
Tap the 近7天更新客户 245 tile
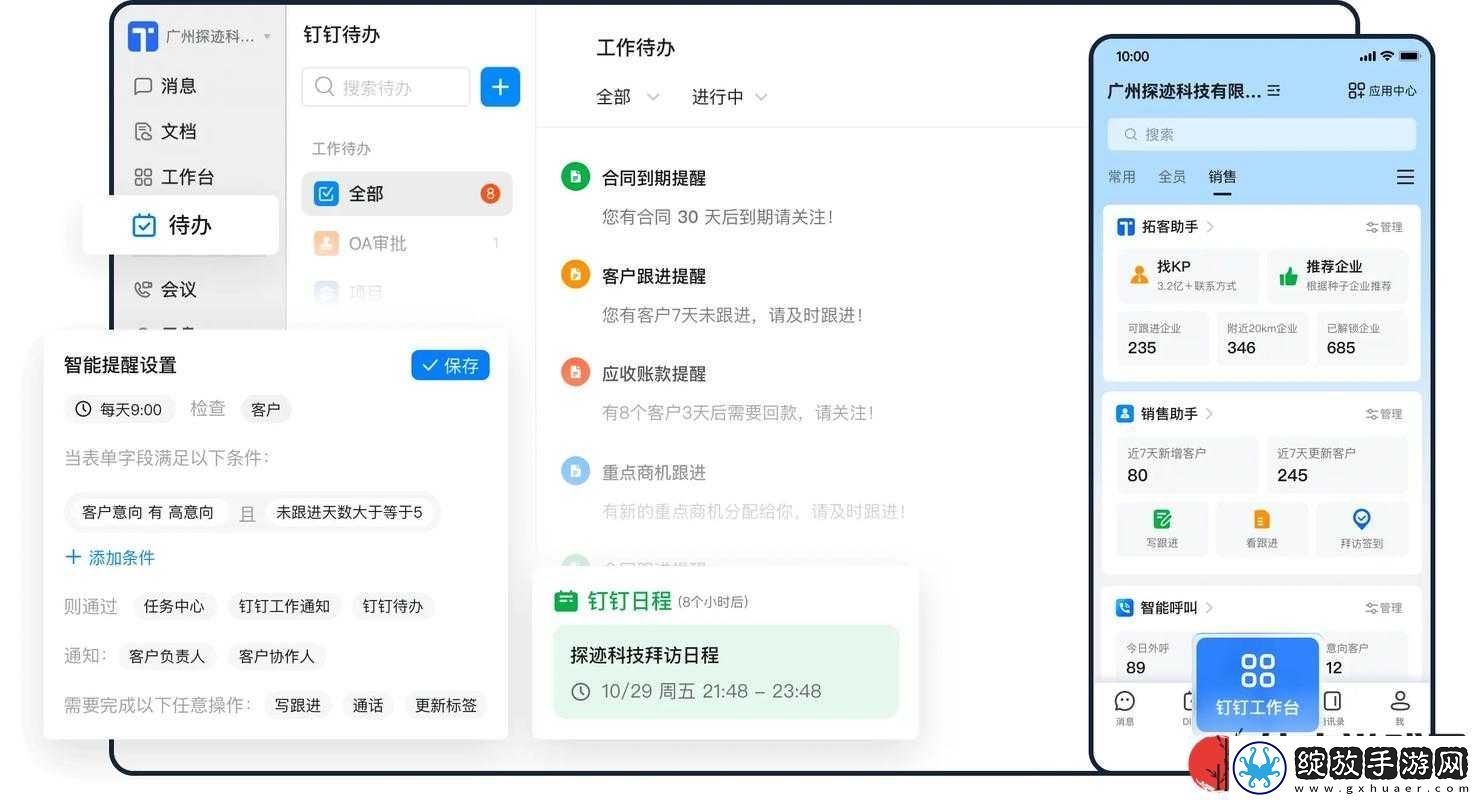1337,465
